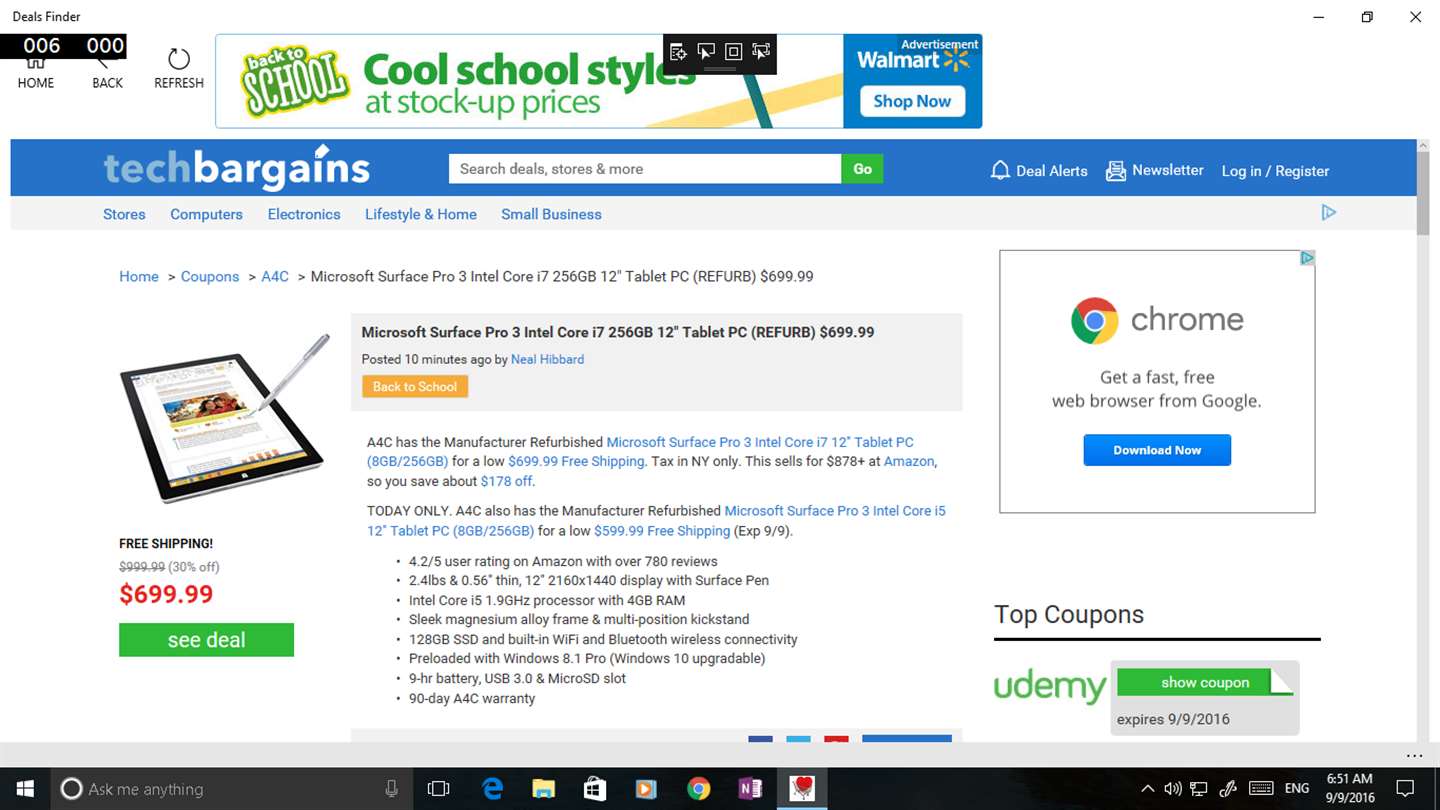Open the Small Business menu
1440x810 pixels.
pos(551,214)
